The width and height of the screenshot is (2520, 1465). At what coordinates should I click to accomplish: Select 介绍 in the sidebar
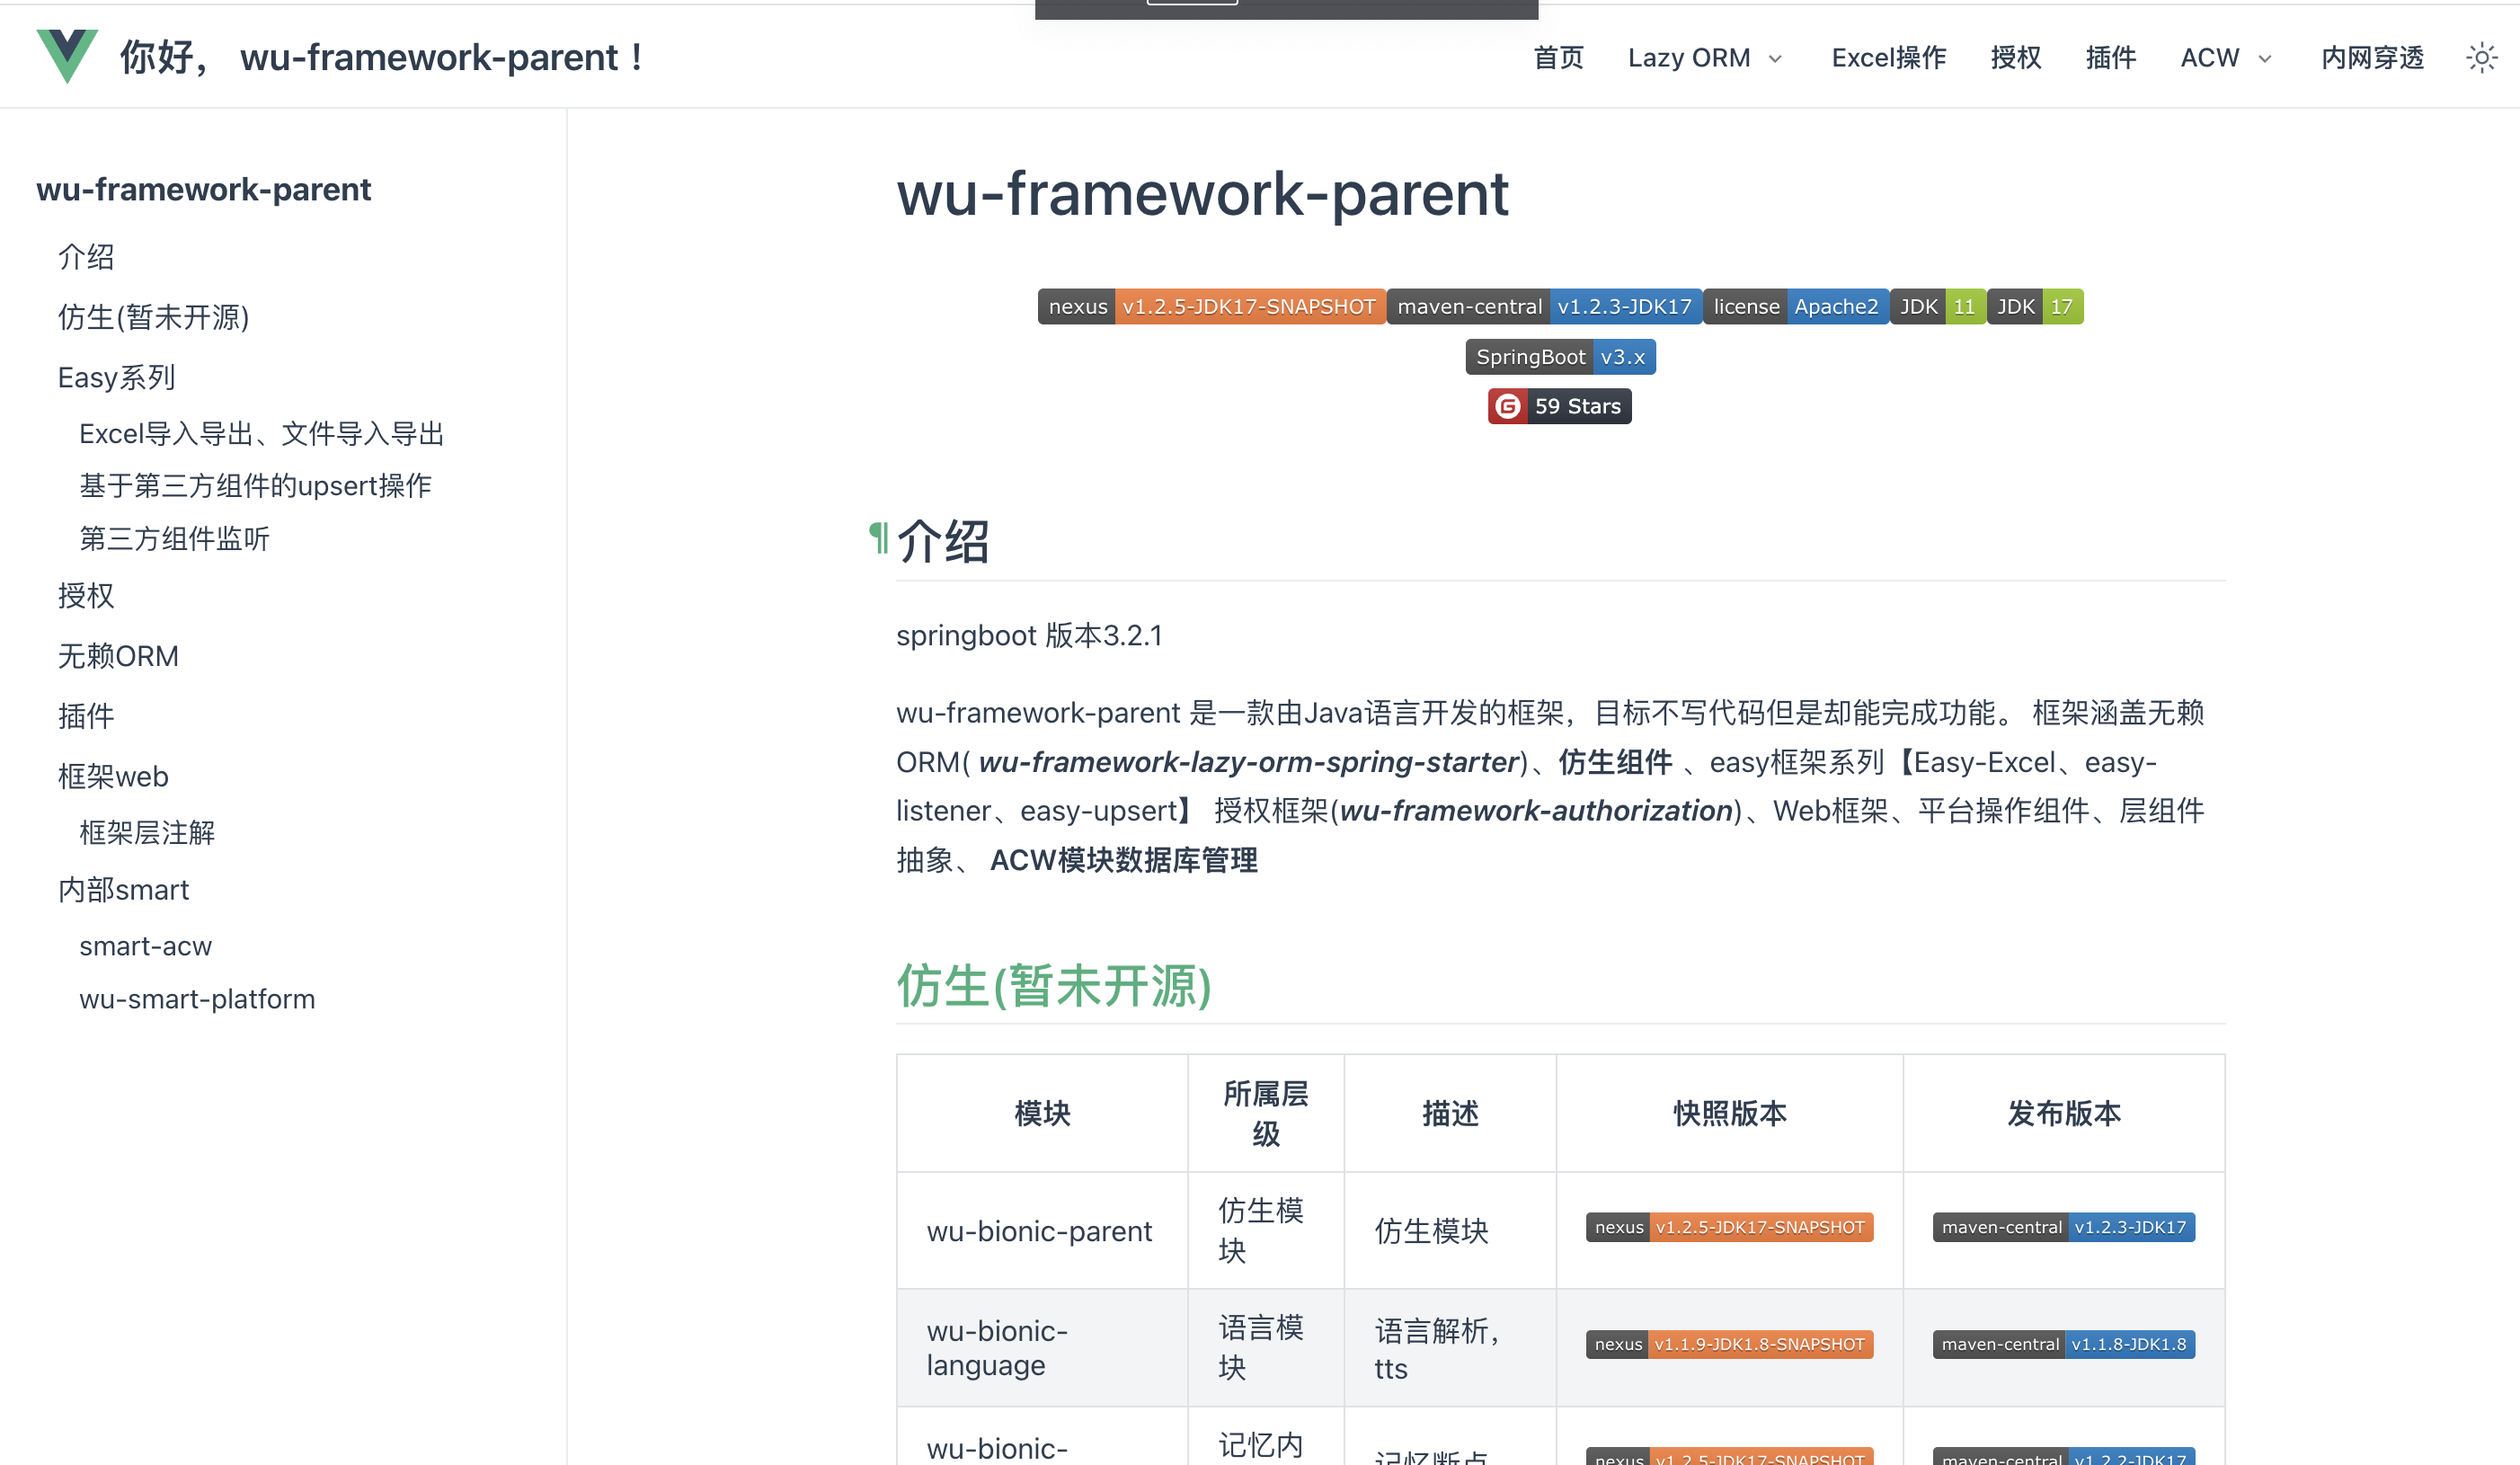click(87, 257)
